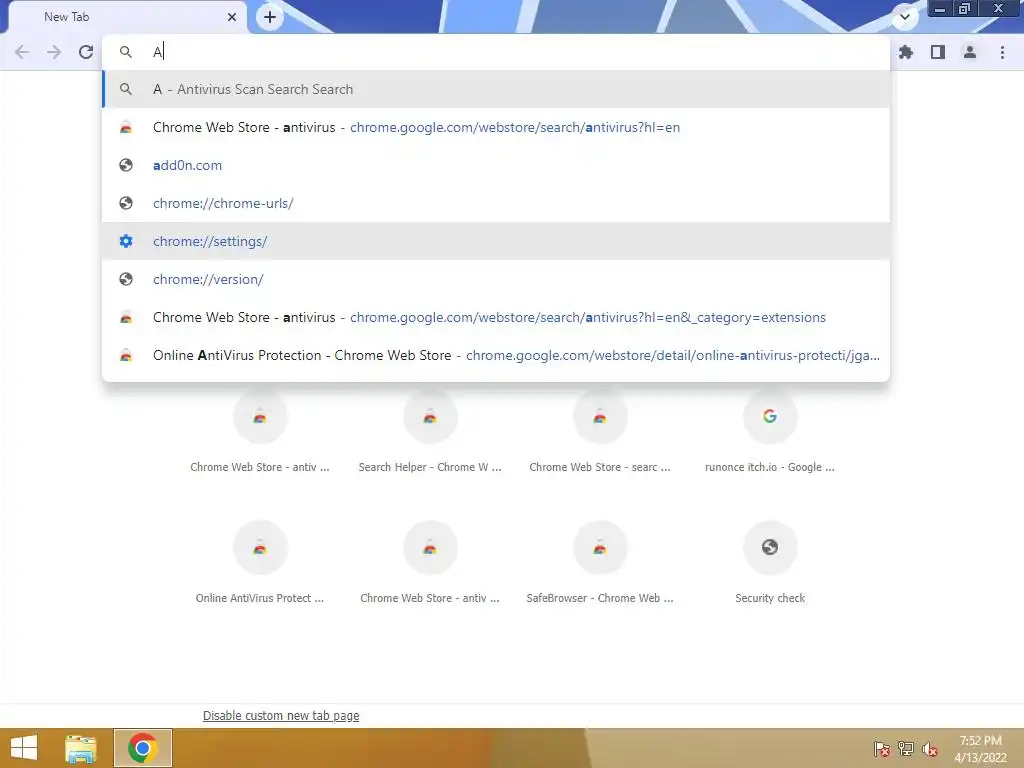Click the browser Forward arrow
This screenshot has width=1024, height=768.
coord(54,52)
